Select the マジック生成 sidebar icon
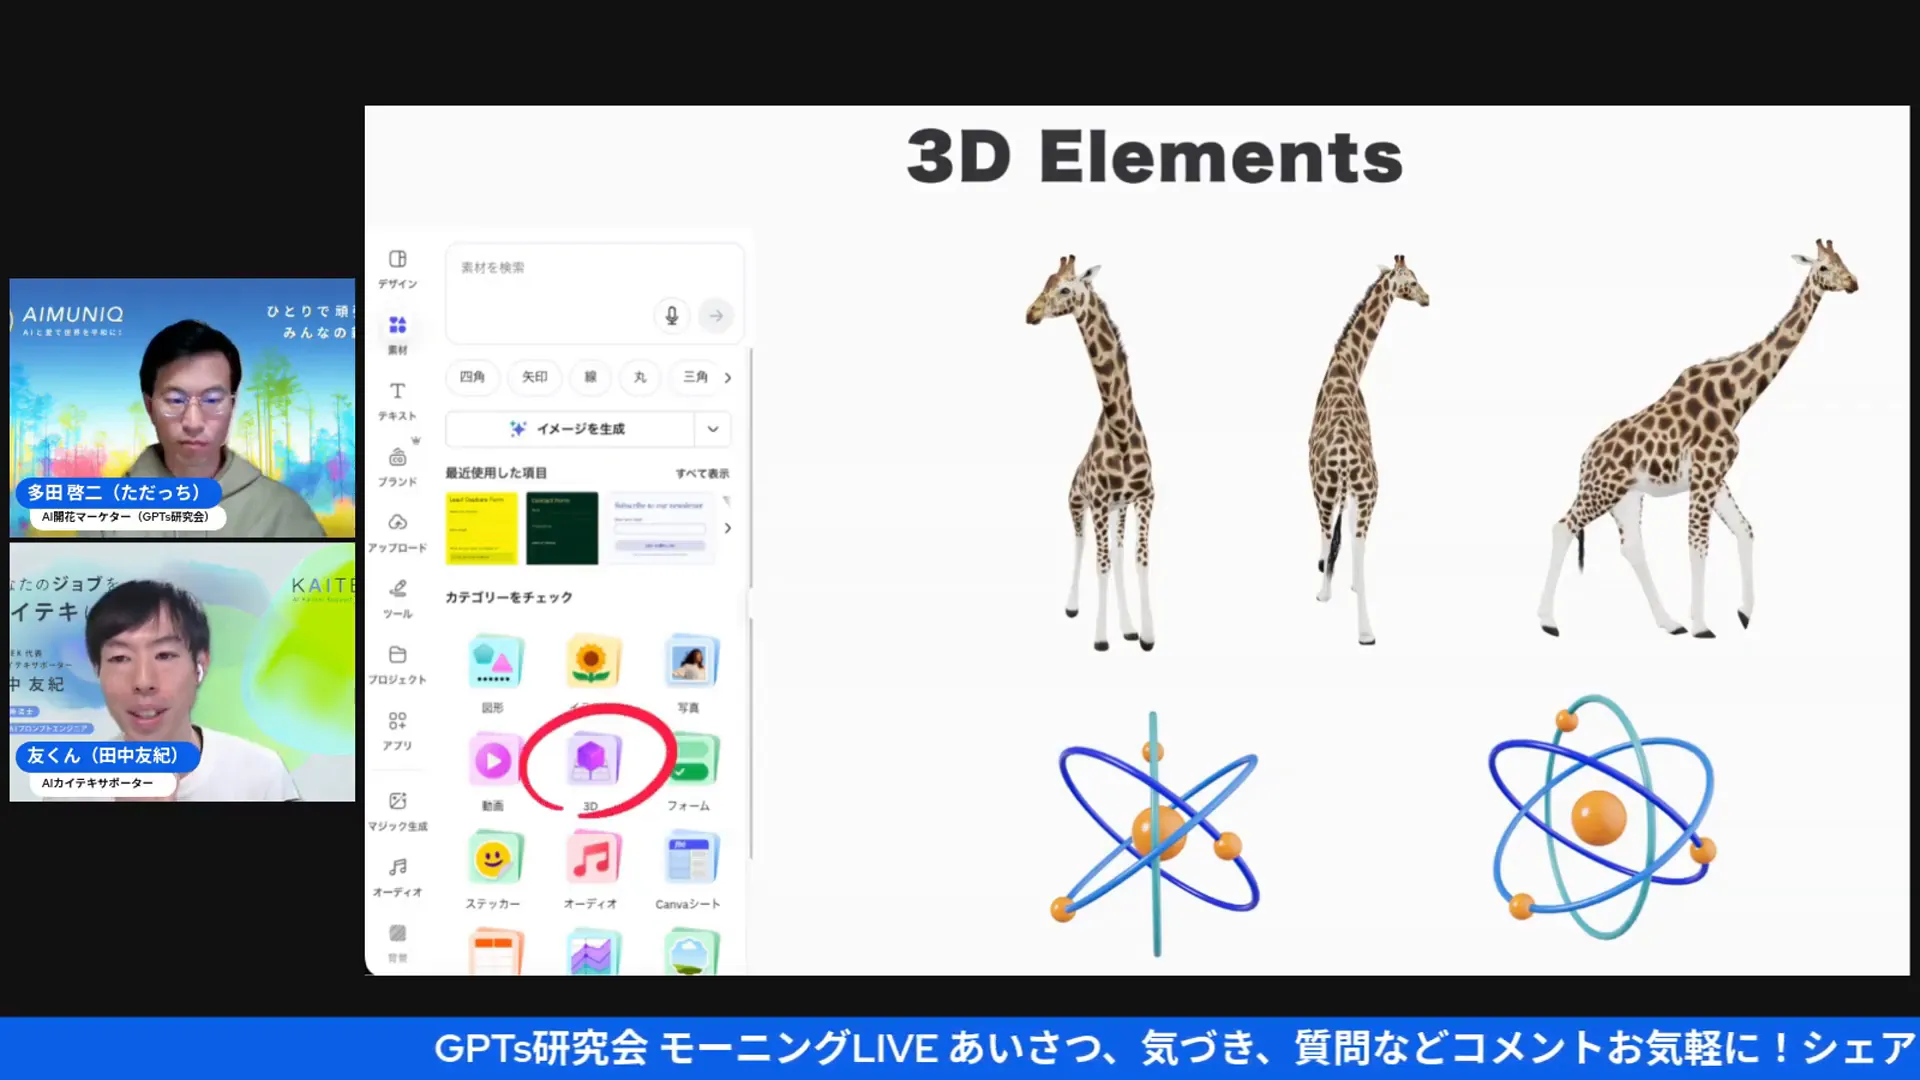1920x1080 pixels. 398,810
